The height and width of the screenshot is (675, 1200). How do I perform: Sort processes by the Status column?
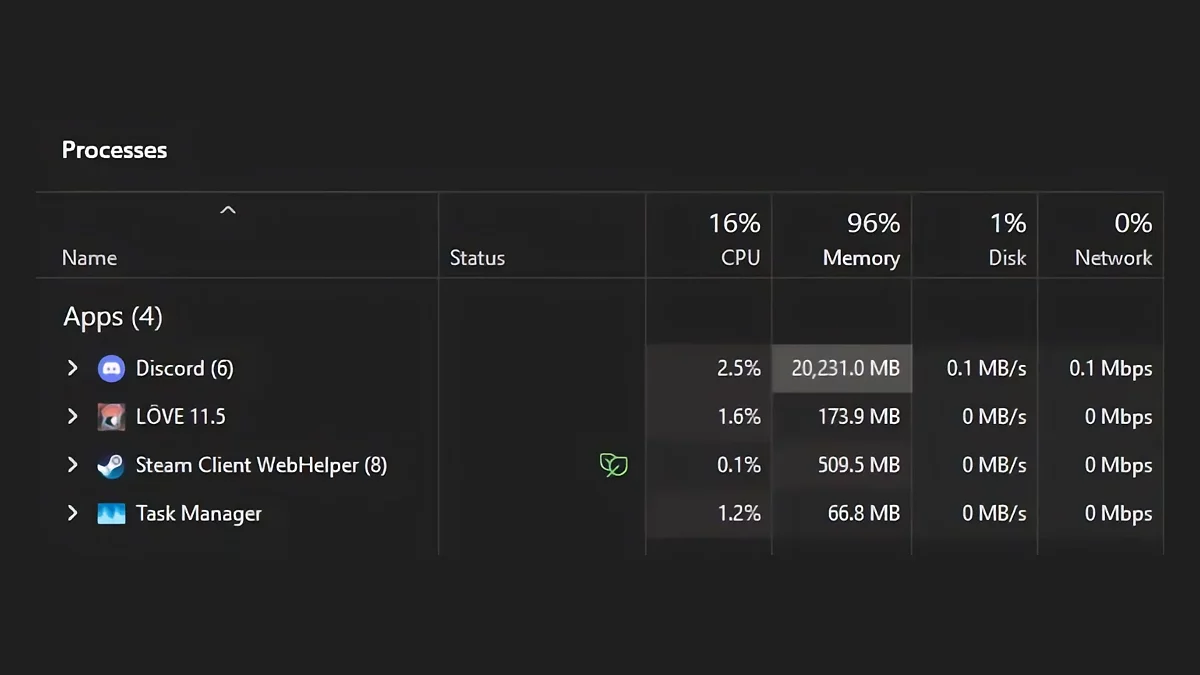click(477, 258)
